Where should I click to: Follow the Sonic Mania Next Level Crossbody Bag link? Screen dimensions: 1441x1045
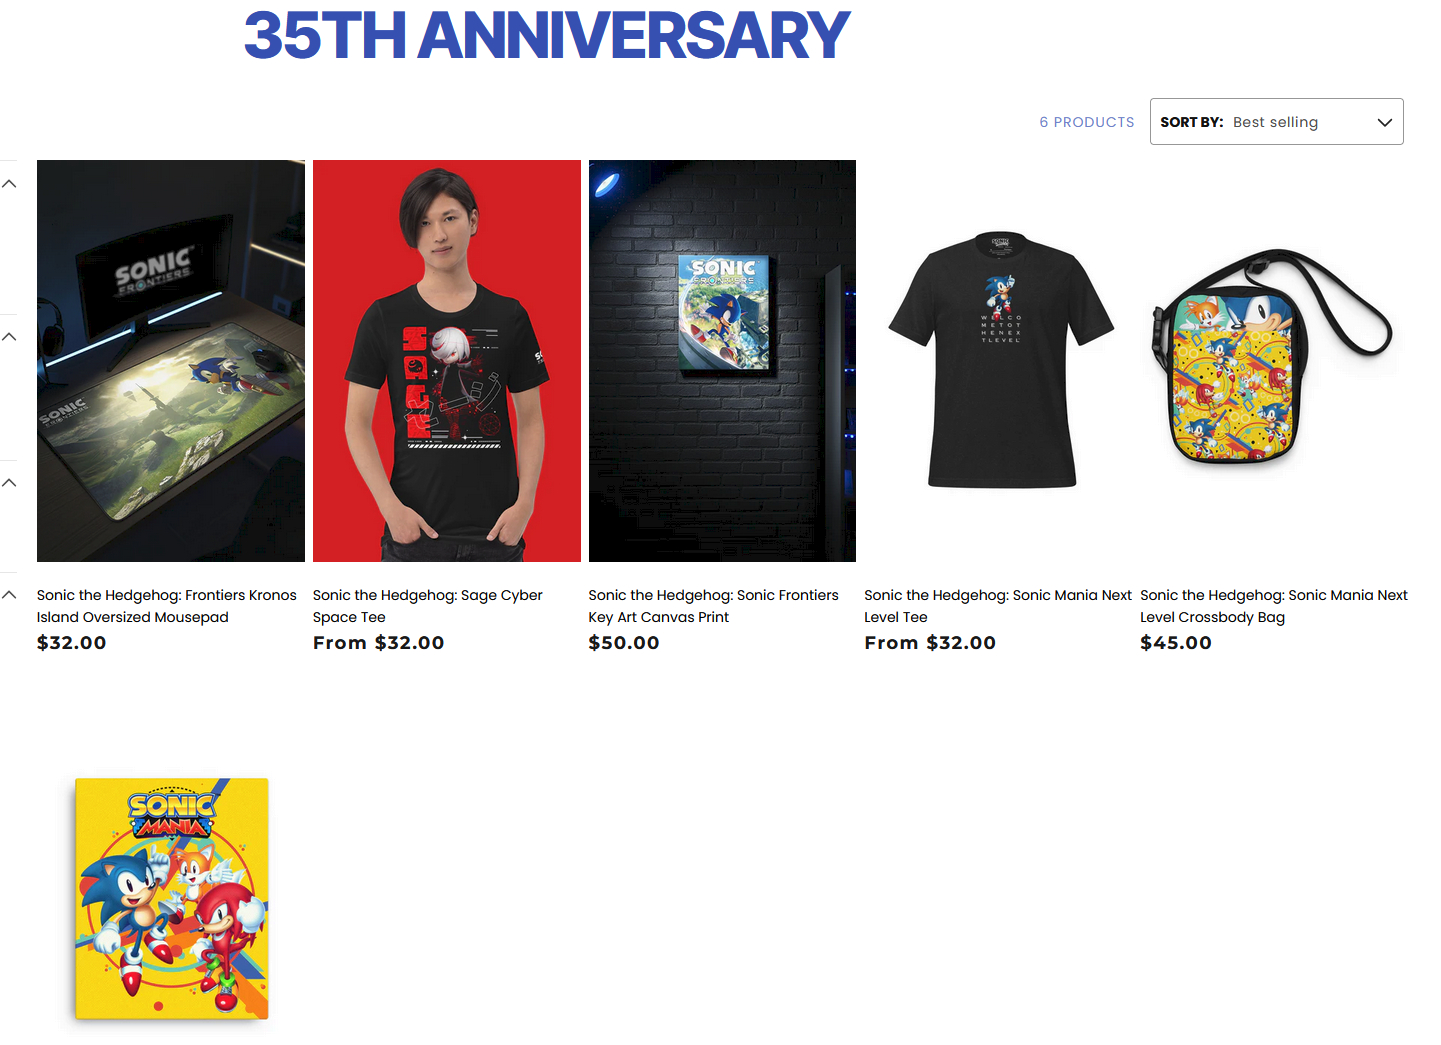pos(1274,606)
